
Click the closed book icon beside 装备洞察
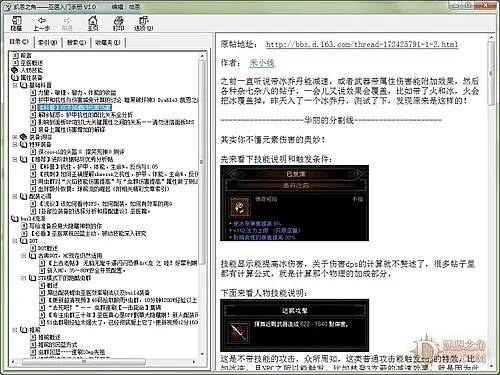[24, 137]
